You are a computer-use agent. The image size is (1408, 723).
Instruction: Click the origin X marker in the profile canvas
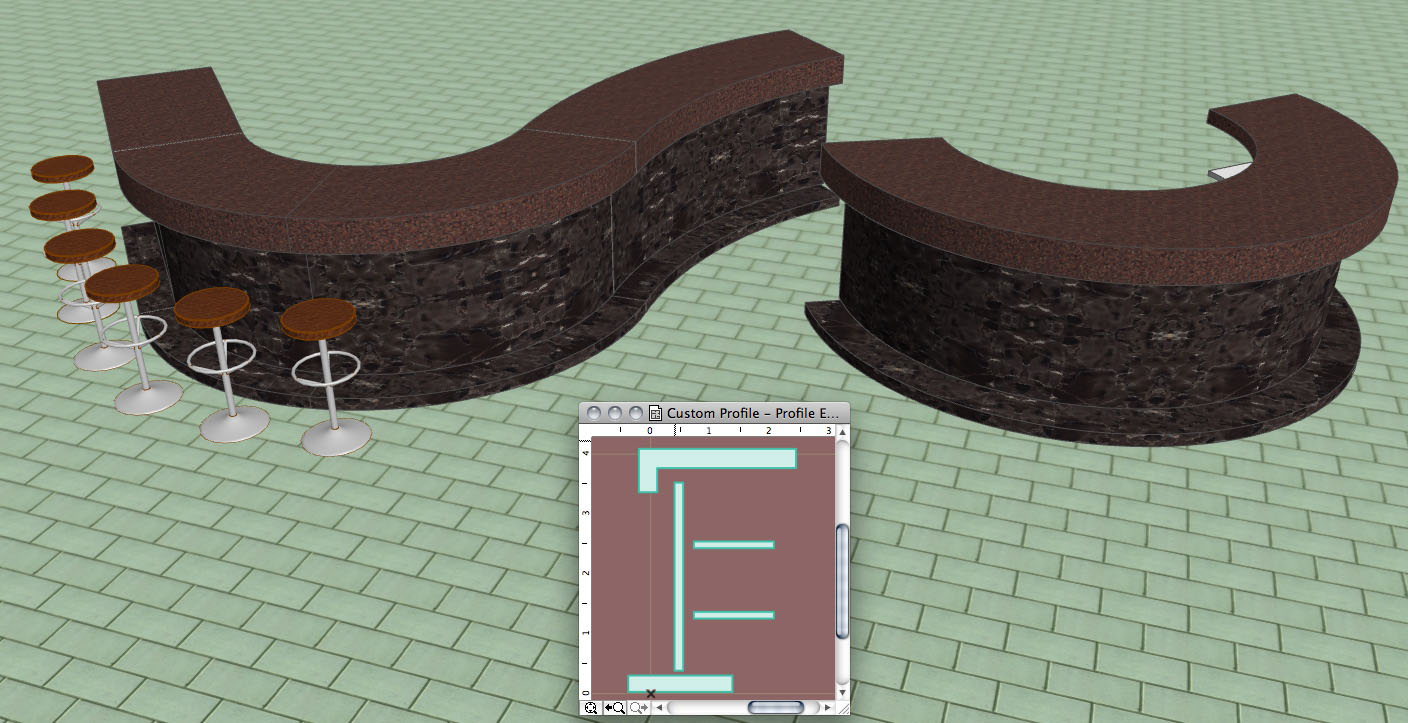click(x=651, y=694)
